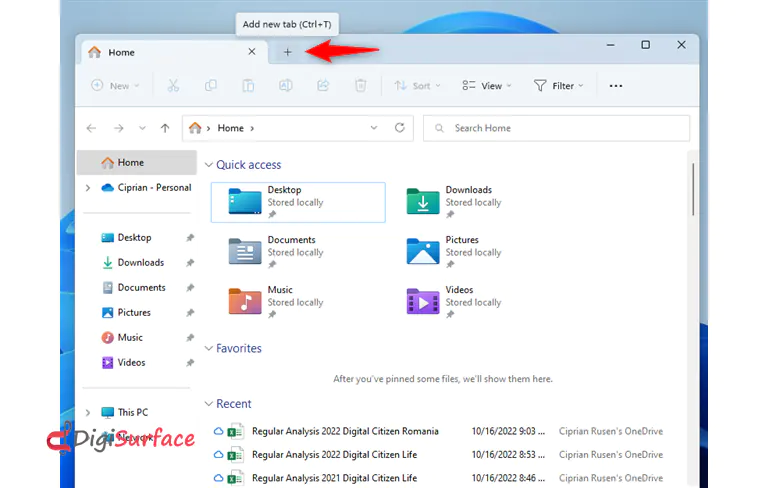Click the Recent heading text
The height and width of the screenshot is (488, 768).
[234, 404]
